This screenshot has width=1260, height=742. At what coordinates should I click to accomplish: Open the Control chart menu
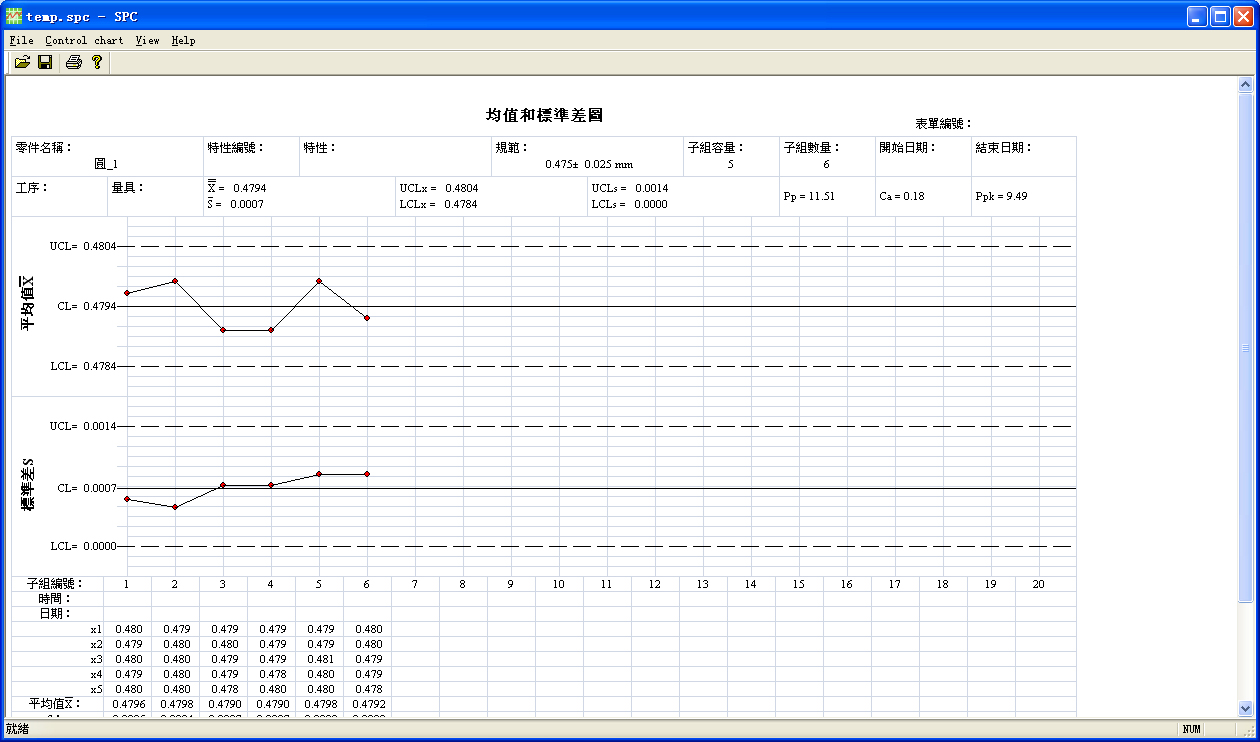[x=84, y=41]
